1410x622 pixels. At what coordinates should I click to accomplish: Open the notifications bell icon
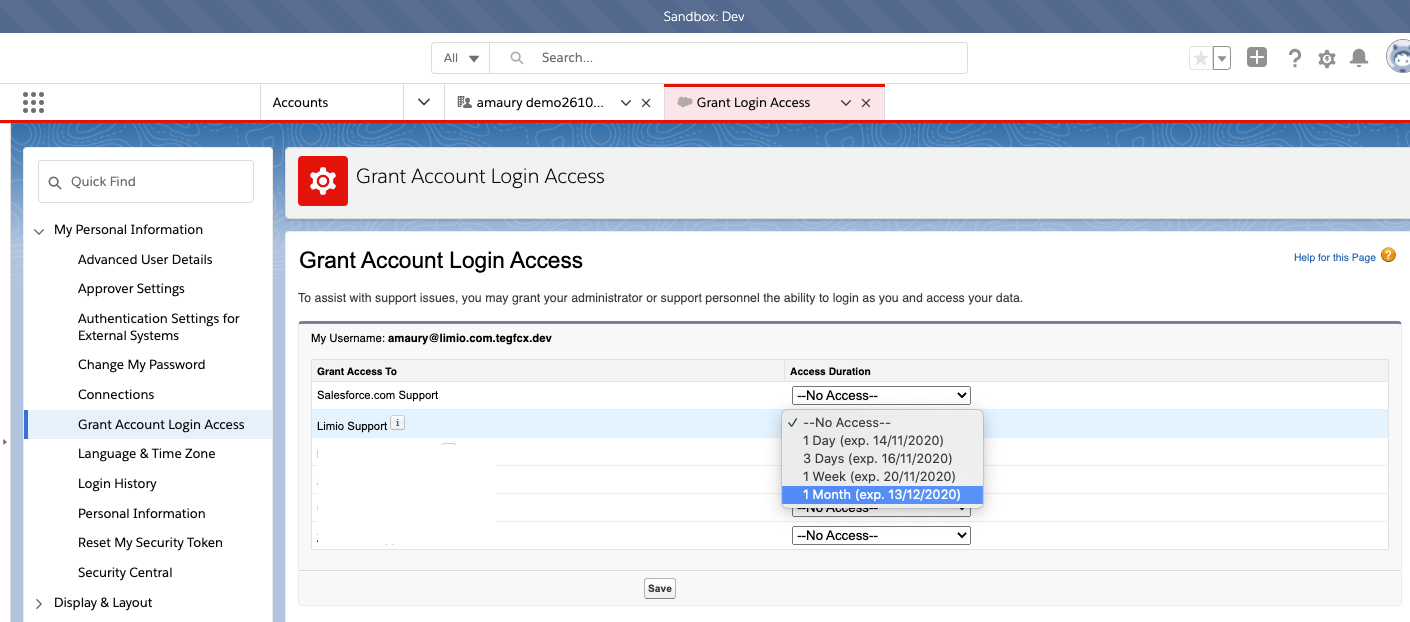point(1359,58)
